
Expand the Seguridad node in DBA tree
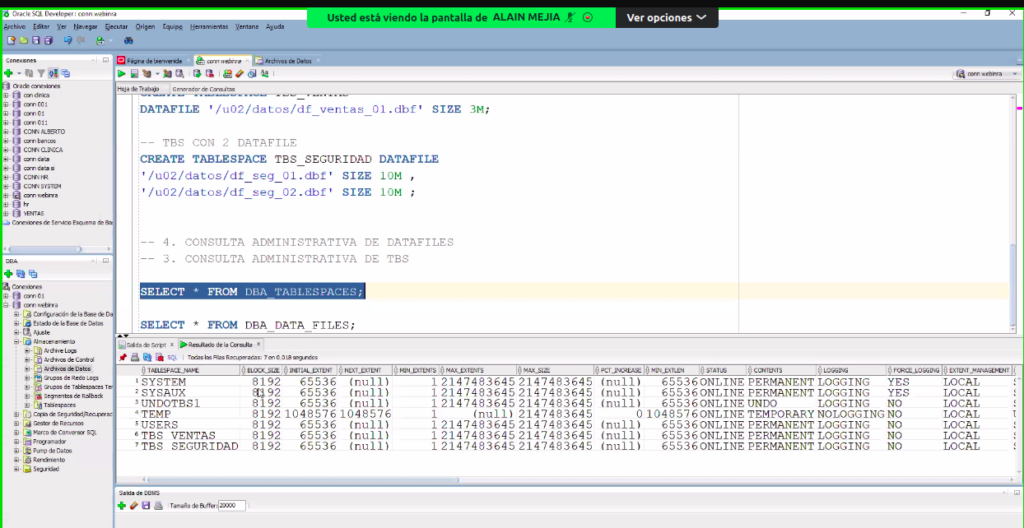coord(17,468)
